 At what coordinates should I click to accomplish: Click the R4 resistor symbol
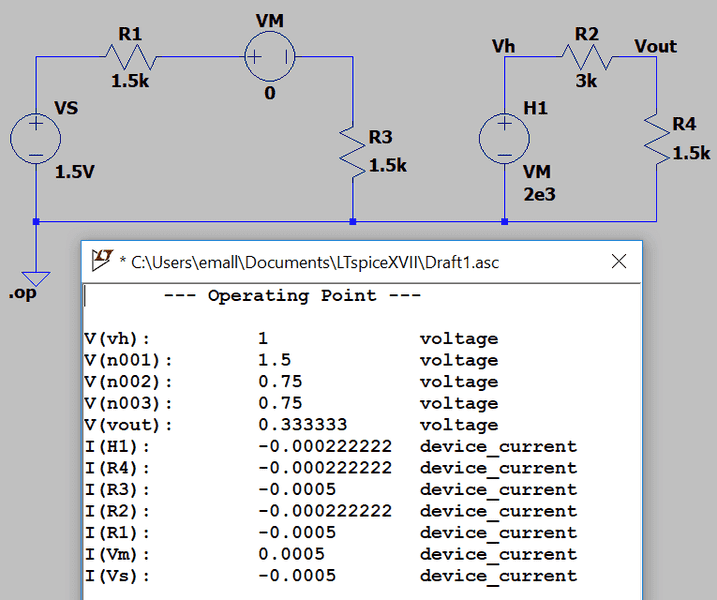tap(656, 139)
